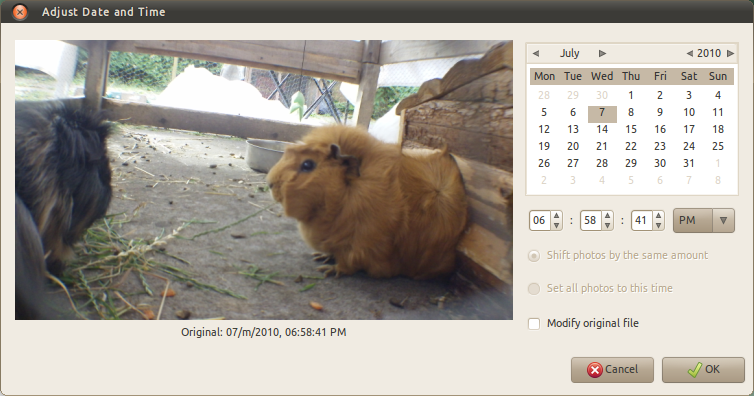This screenshot has height=396, width=754.
Task: Select July 16 in the calendar
Action: [660, 129]
